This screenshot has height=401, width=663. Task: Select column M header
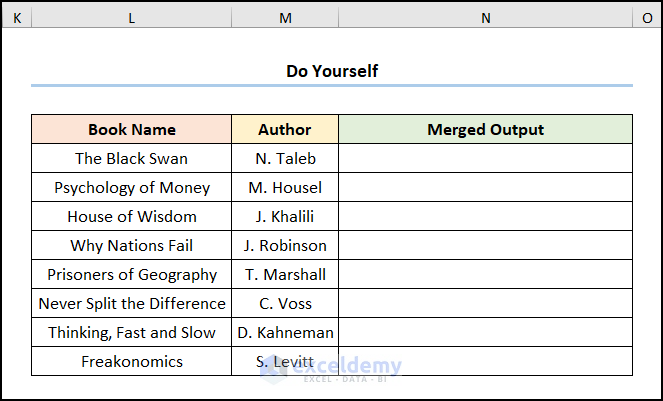pos(285,18)
